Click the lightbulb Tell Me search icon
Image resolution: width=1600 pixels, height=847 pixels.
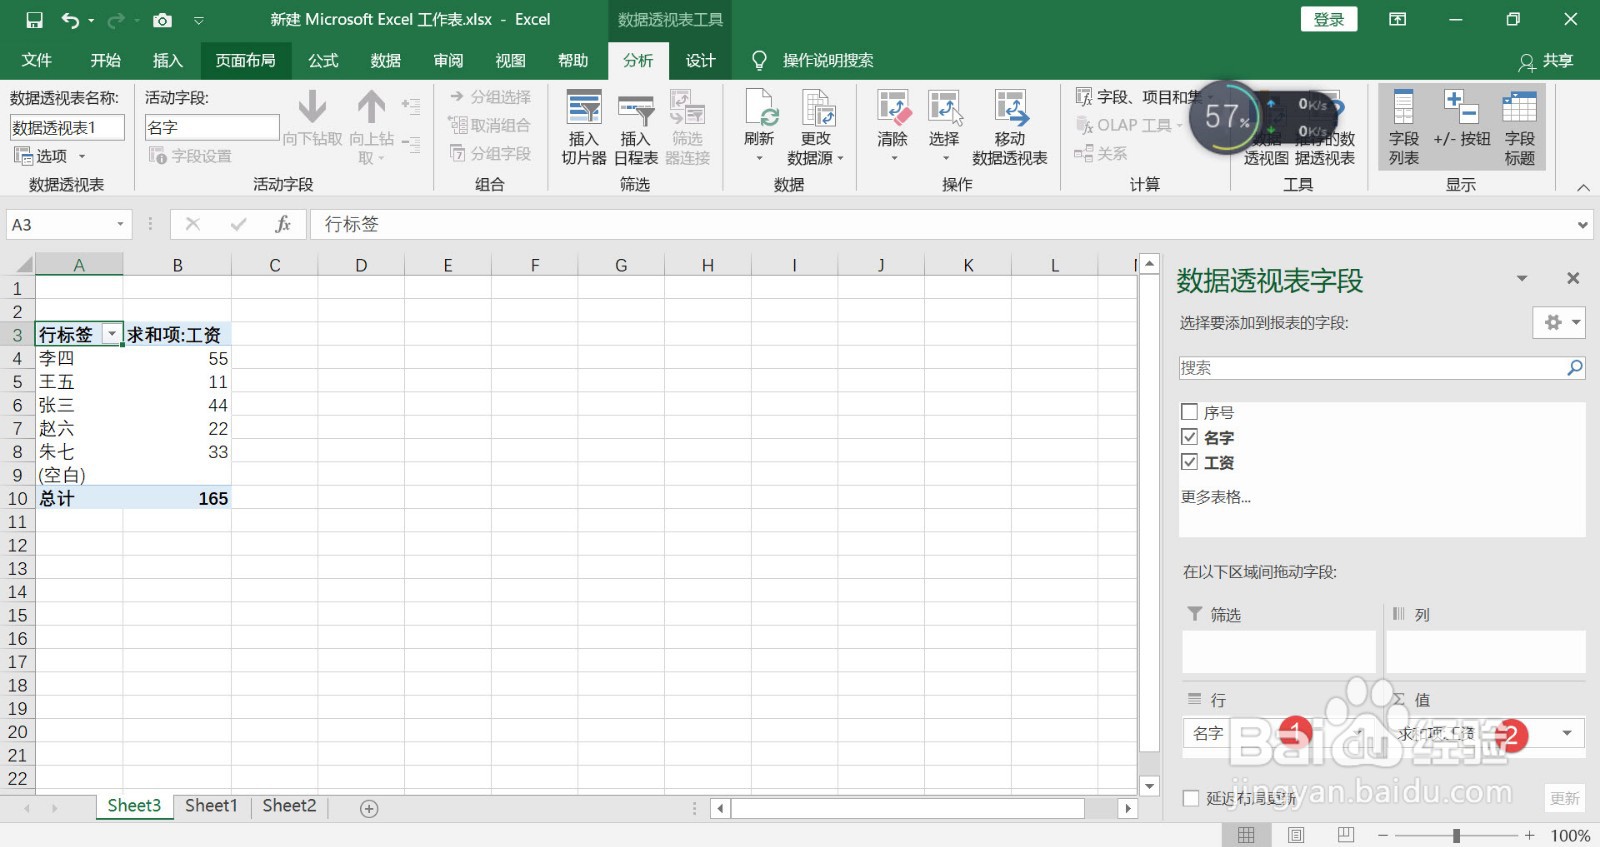point(759,61)
